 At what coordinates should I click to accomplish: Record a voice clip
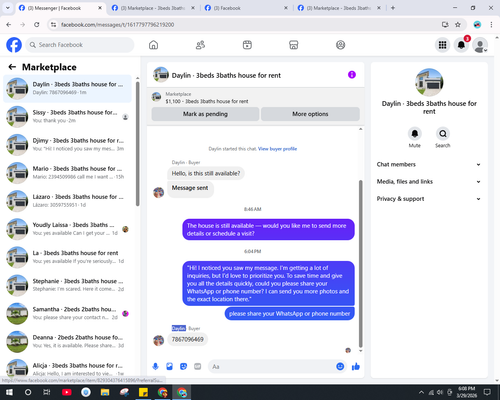pyautogui.click(x=155, y=367)
